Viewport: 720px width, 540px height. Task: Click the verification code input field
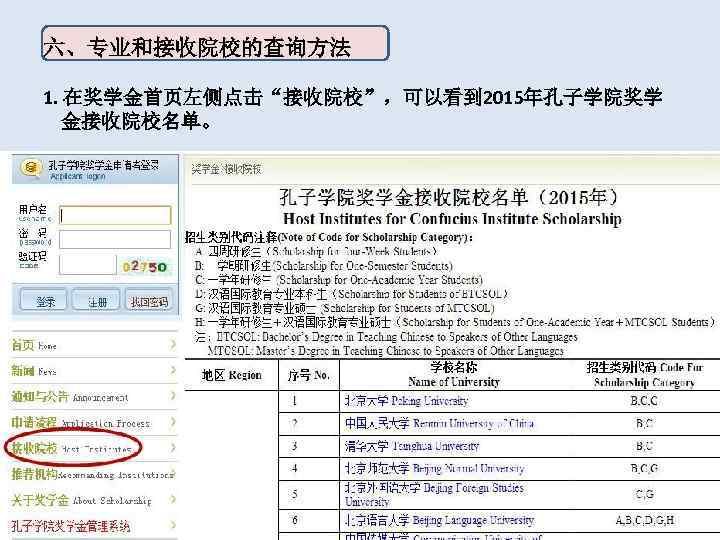(x=88, y=265)
